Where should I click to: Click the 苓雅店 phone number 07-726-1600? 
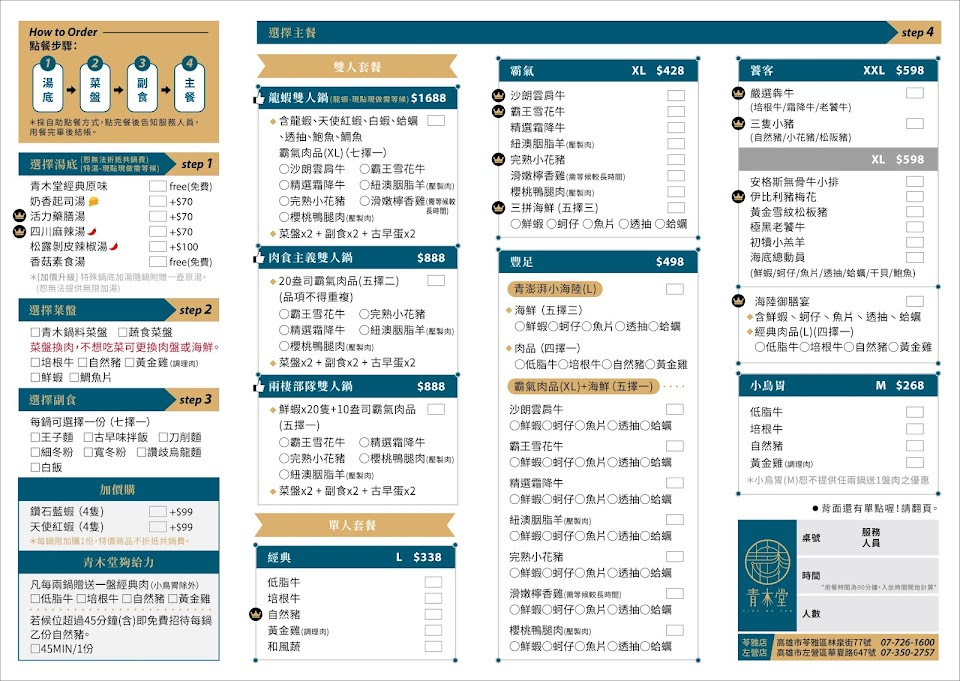(x=907, y=642)
